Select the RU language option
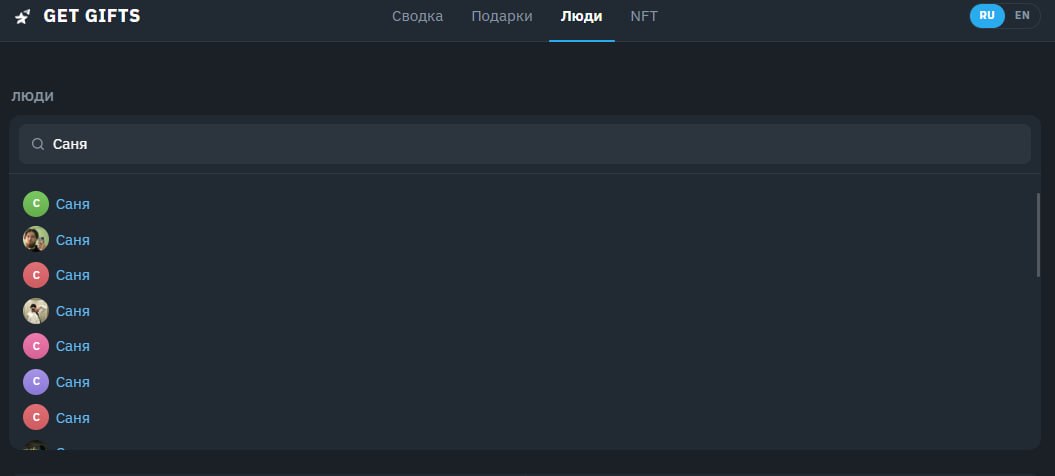1055x476 pixels. [x=987, y=15]
